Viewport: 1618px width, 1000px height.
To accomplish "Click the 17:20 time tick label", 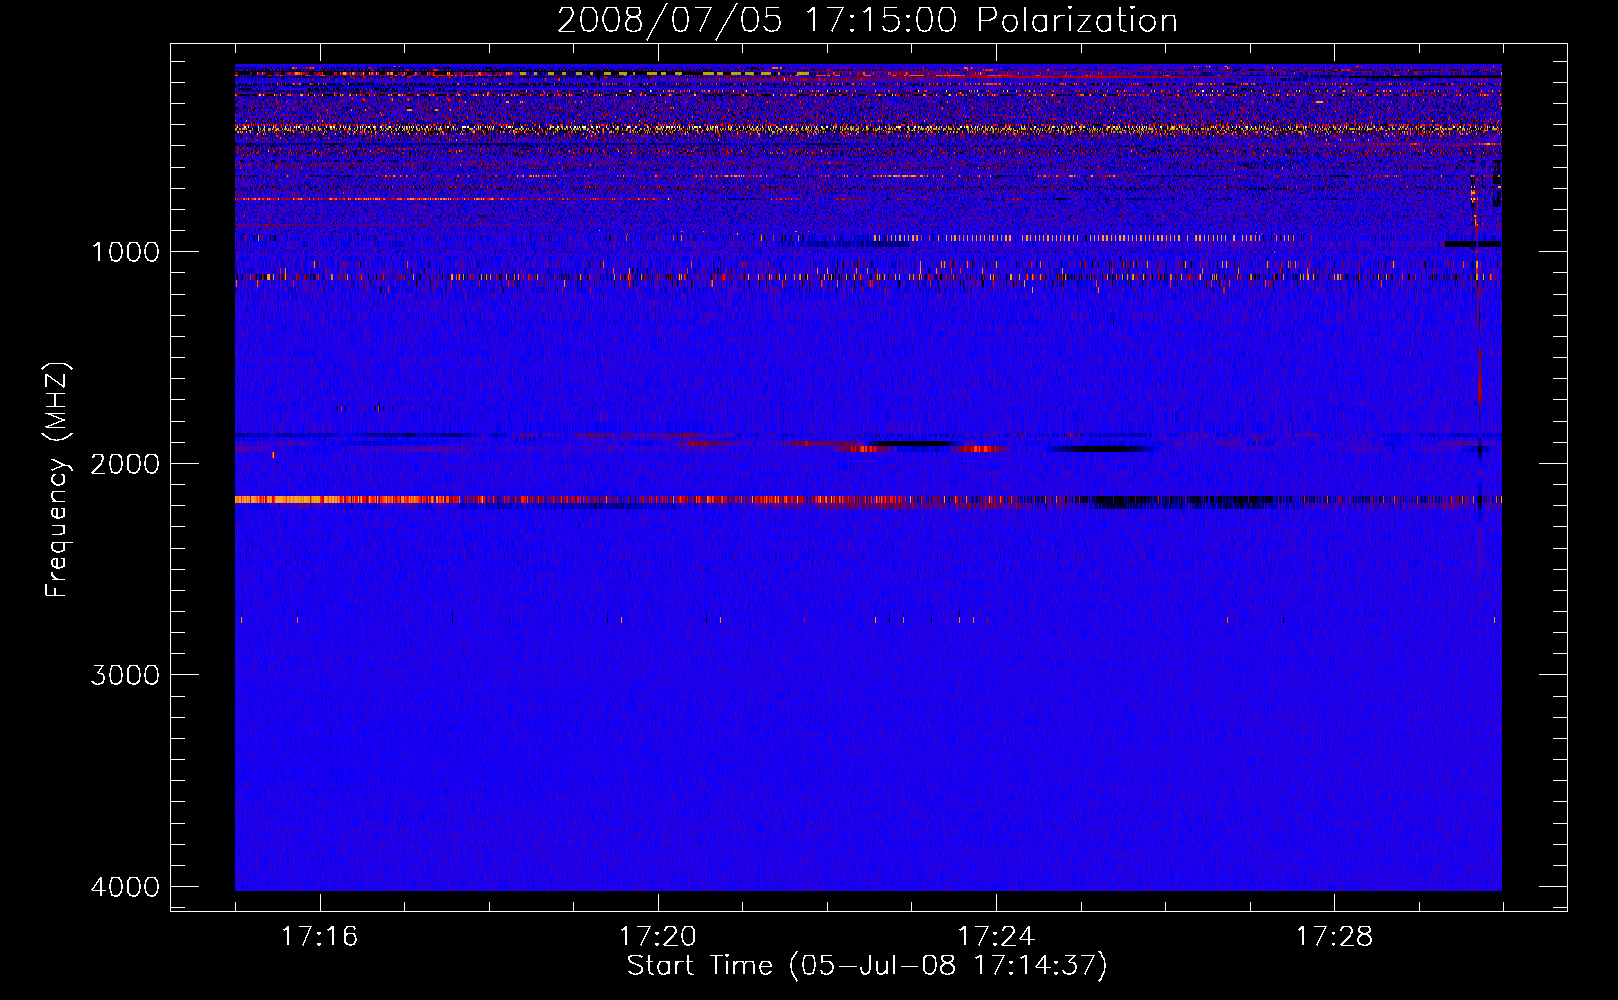I will click(x=658, y=937).
